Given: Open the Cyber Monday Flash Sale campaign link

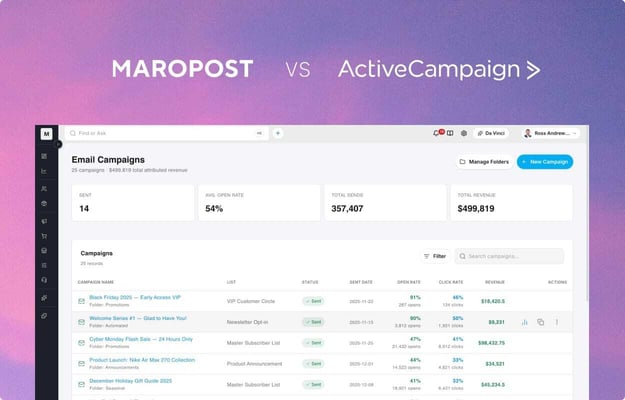Looking at the screenshot, I should (x=141, y=339).
